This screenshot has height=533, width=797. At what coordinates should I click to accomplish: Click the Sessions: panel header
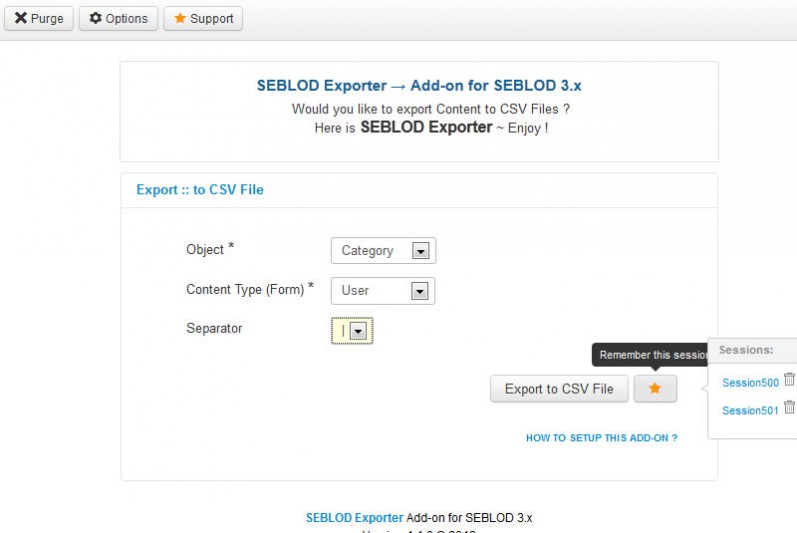(746, 350)
